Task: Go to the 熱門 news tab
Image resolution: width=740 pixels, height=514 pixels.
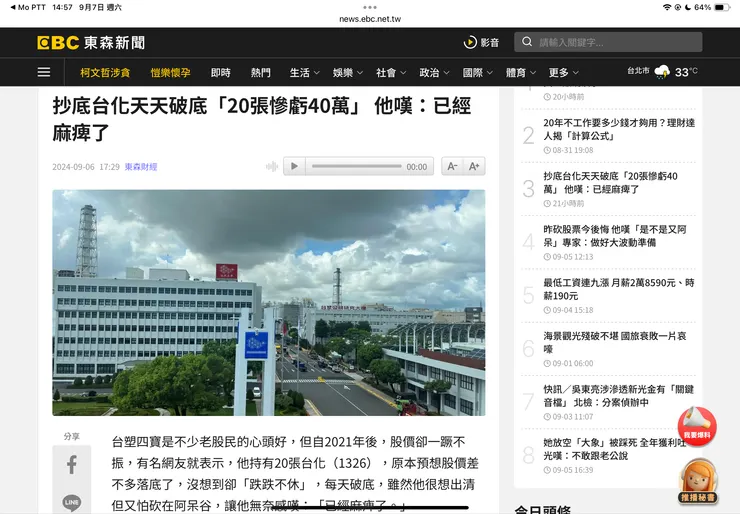Action: [x=261, y=73]
